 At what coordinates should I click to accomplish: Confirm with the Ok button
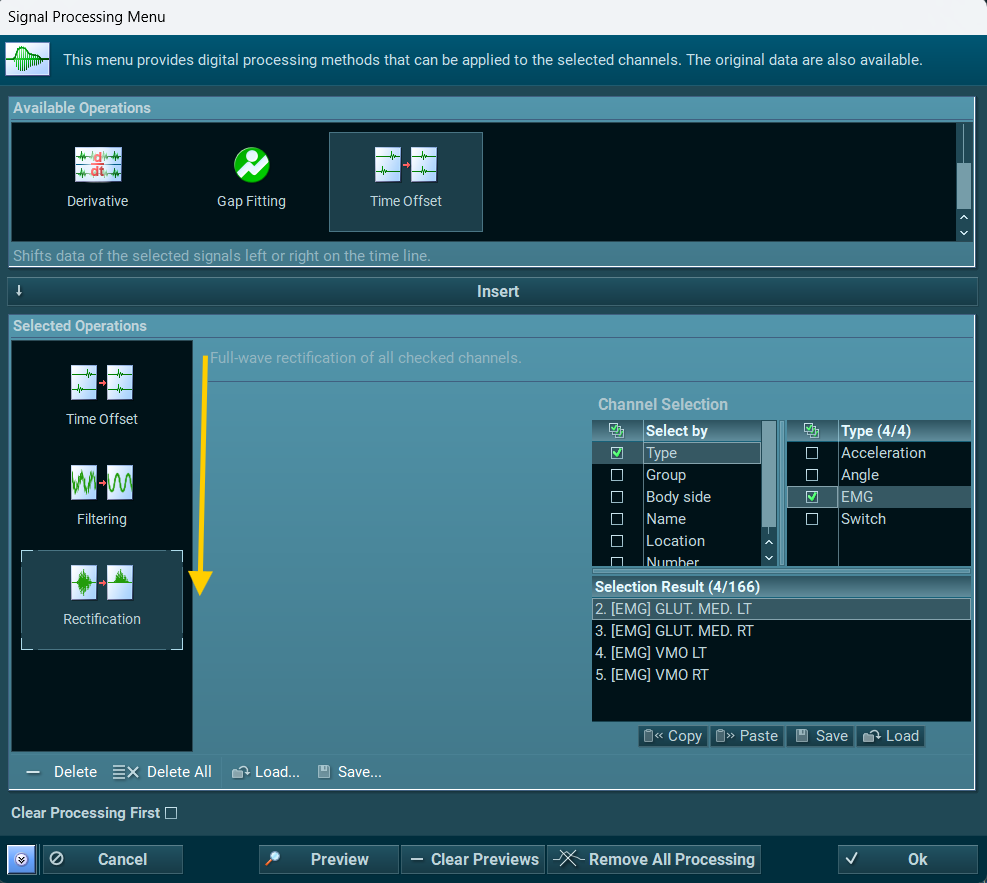[x=907, y=859]
